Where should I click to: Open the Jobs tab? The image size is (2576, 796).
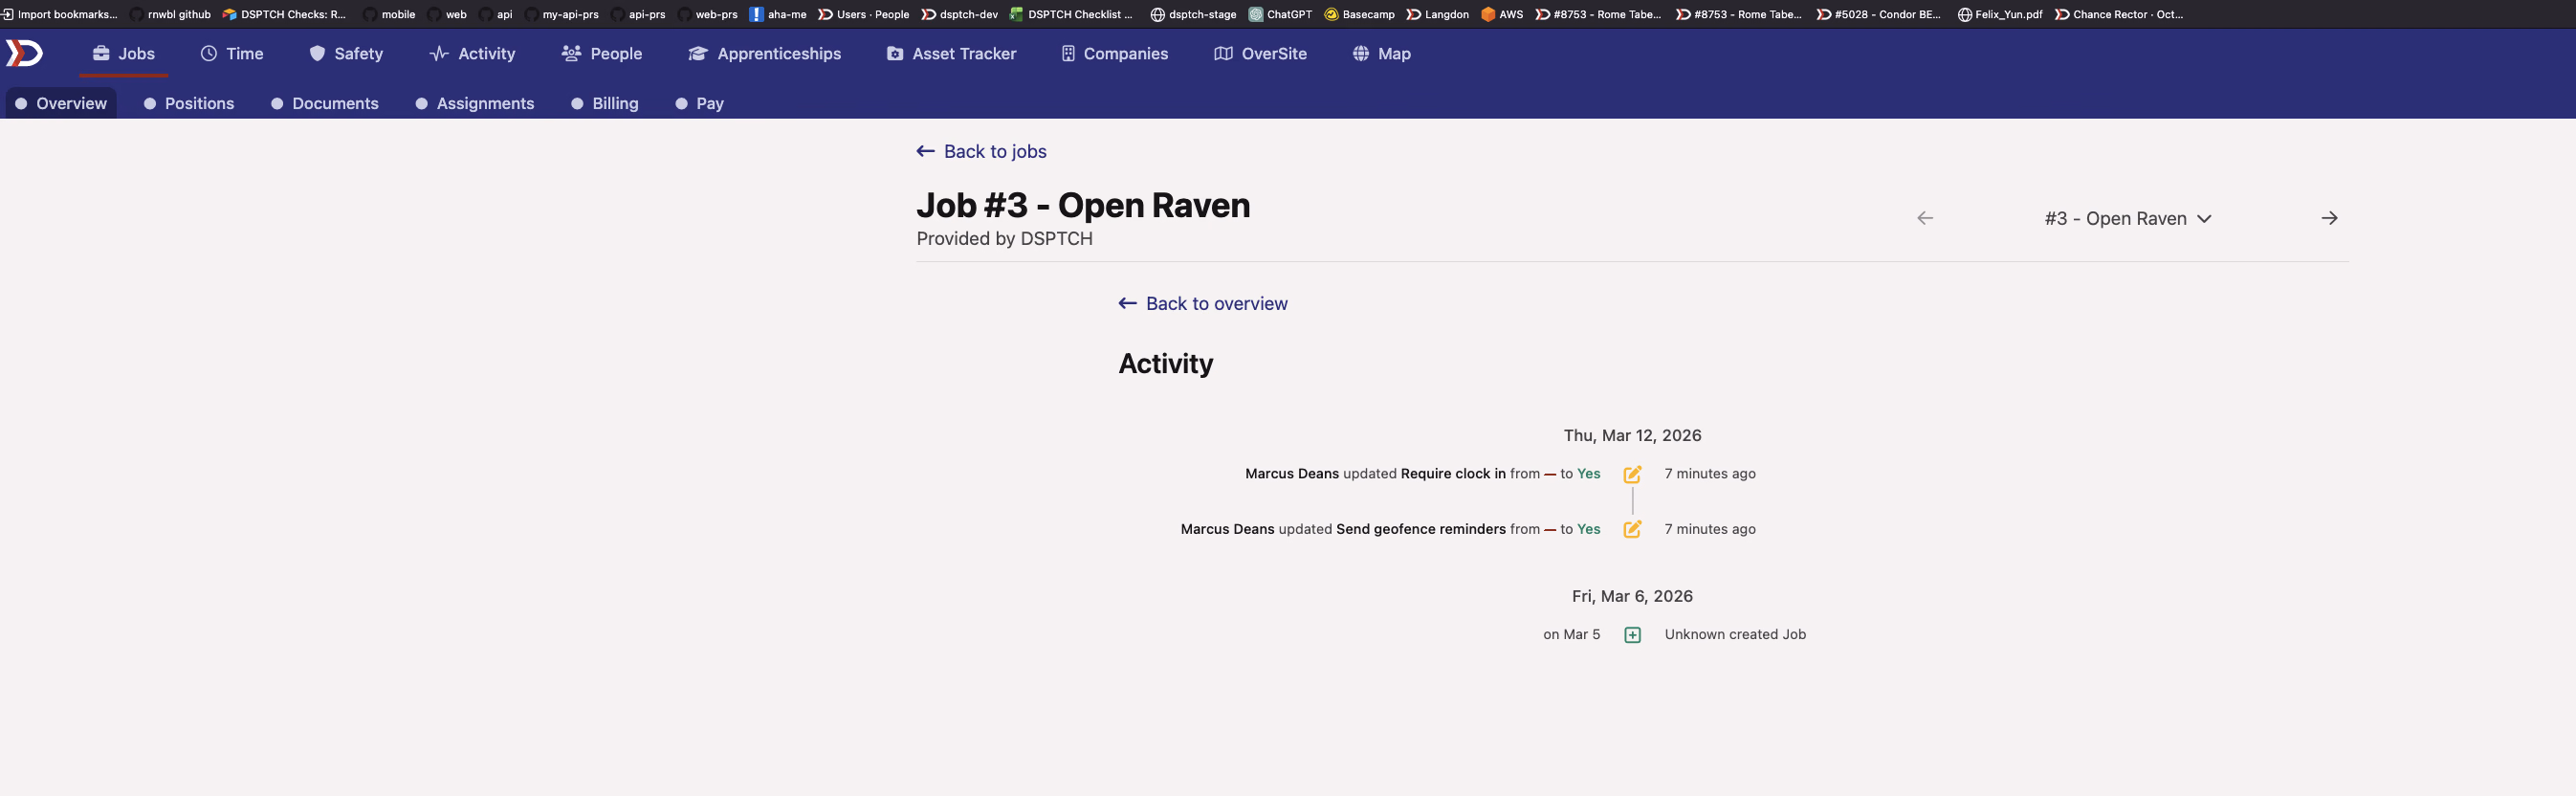[x=124, y=54]
